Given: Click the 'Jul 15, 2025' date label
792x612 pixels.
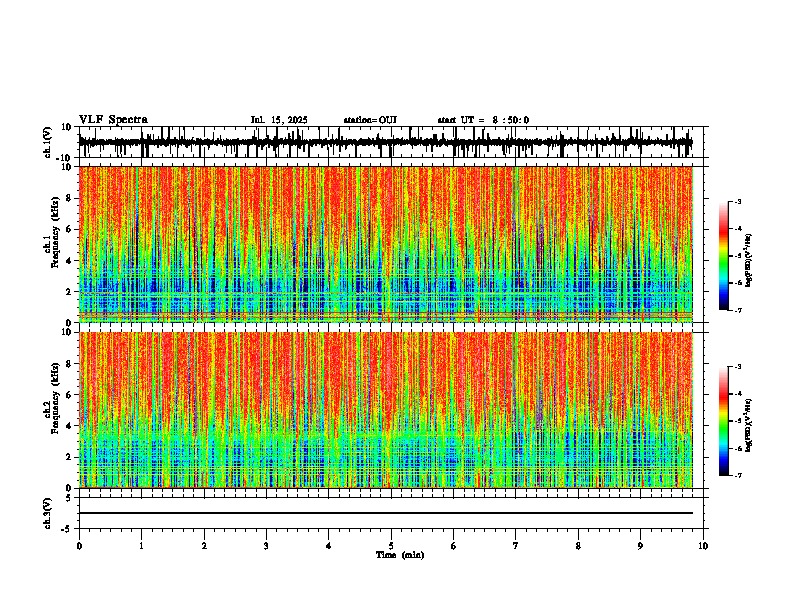Looking at the screenshot, I should pyautogui.click(x=279, y=120).
